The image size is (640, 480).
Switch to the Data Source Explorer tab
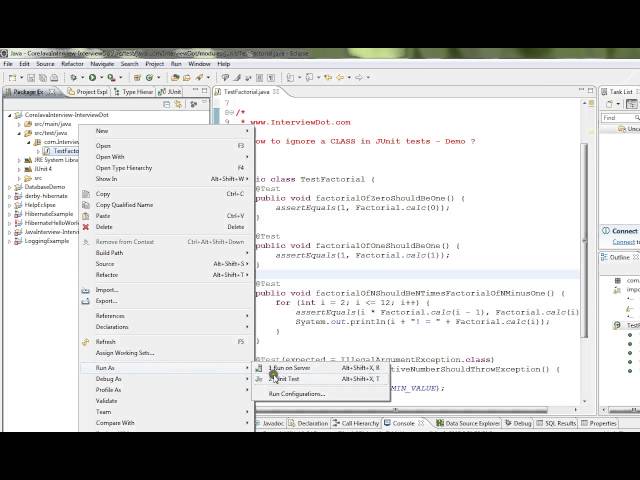tap(468, 424)
